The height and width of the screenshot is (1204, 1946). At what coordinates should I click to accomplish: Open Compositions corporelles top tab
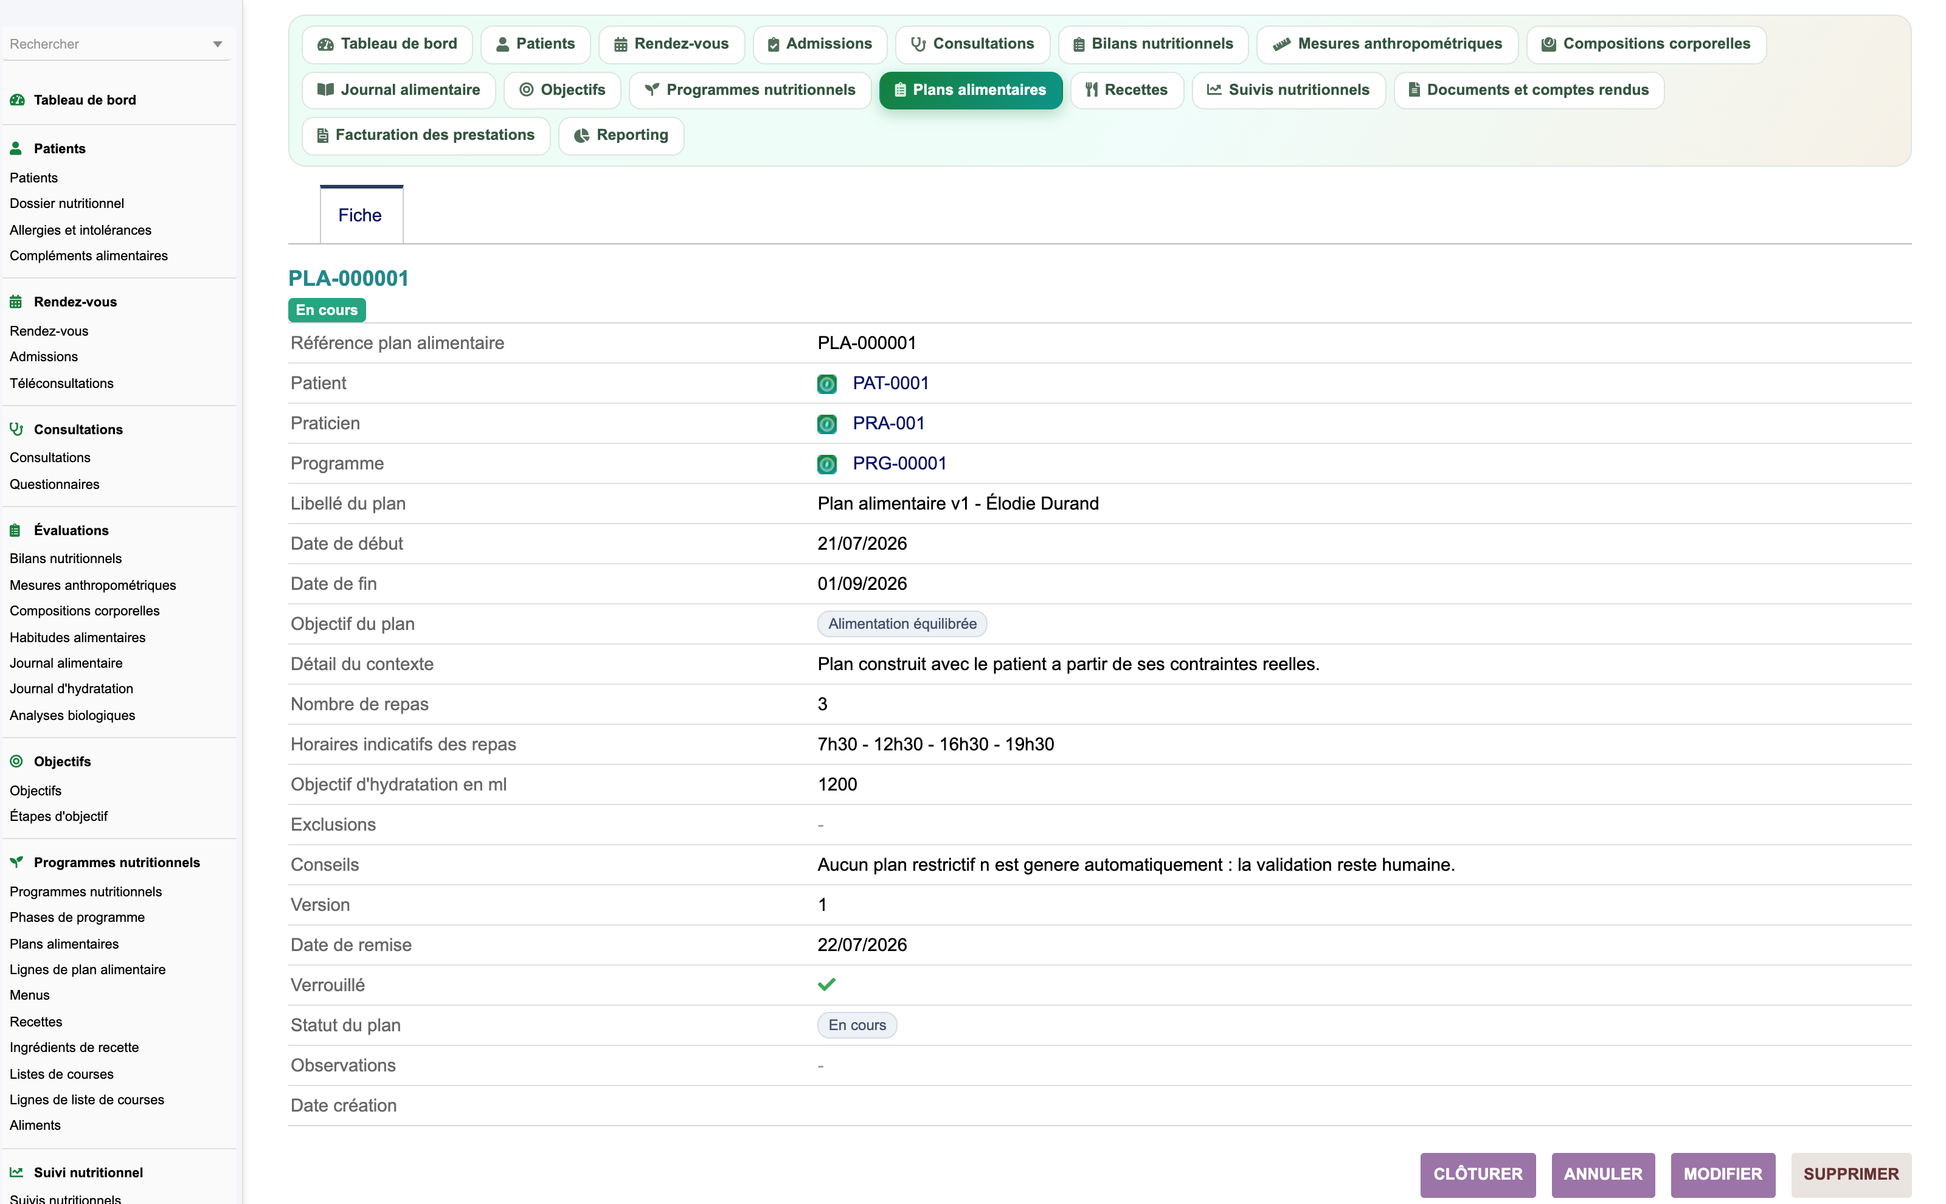point(1646,44)
